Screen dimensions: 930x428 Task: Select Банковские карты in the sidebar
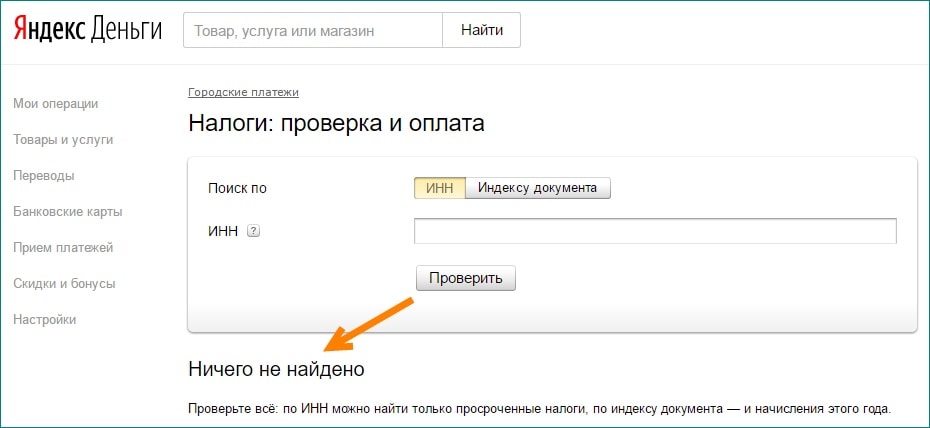coord(68,212)
